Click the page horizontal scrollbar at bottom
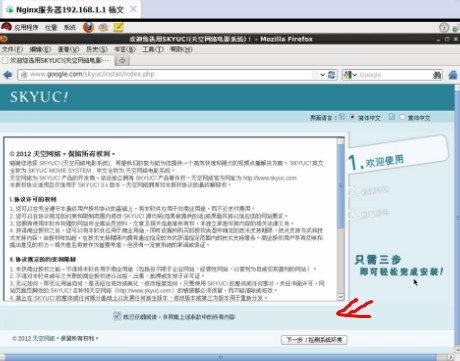The width and height of the screenshot is (460, 361). point(221,357)
